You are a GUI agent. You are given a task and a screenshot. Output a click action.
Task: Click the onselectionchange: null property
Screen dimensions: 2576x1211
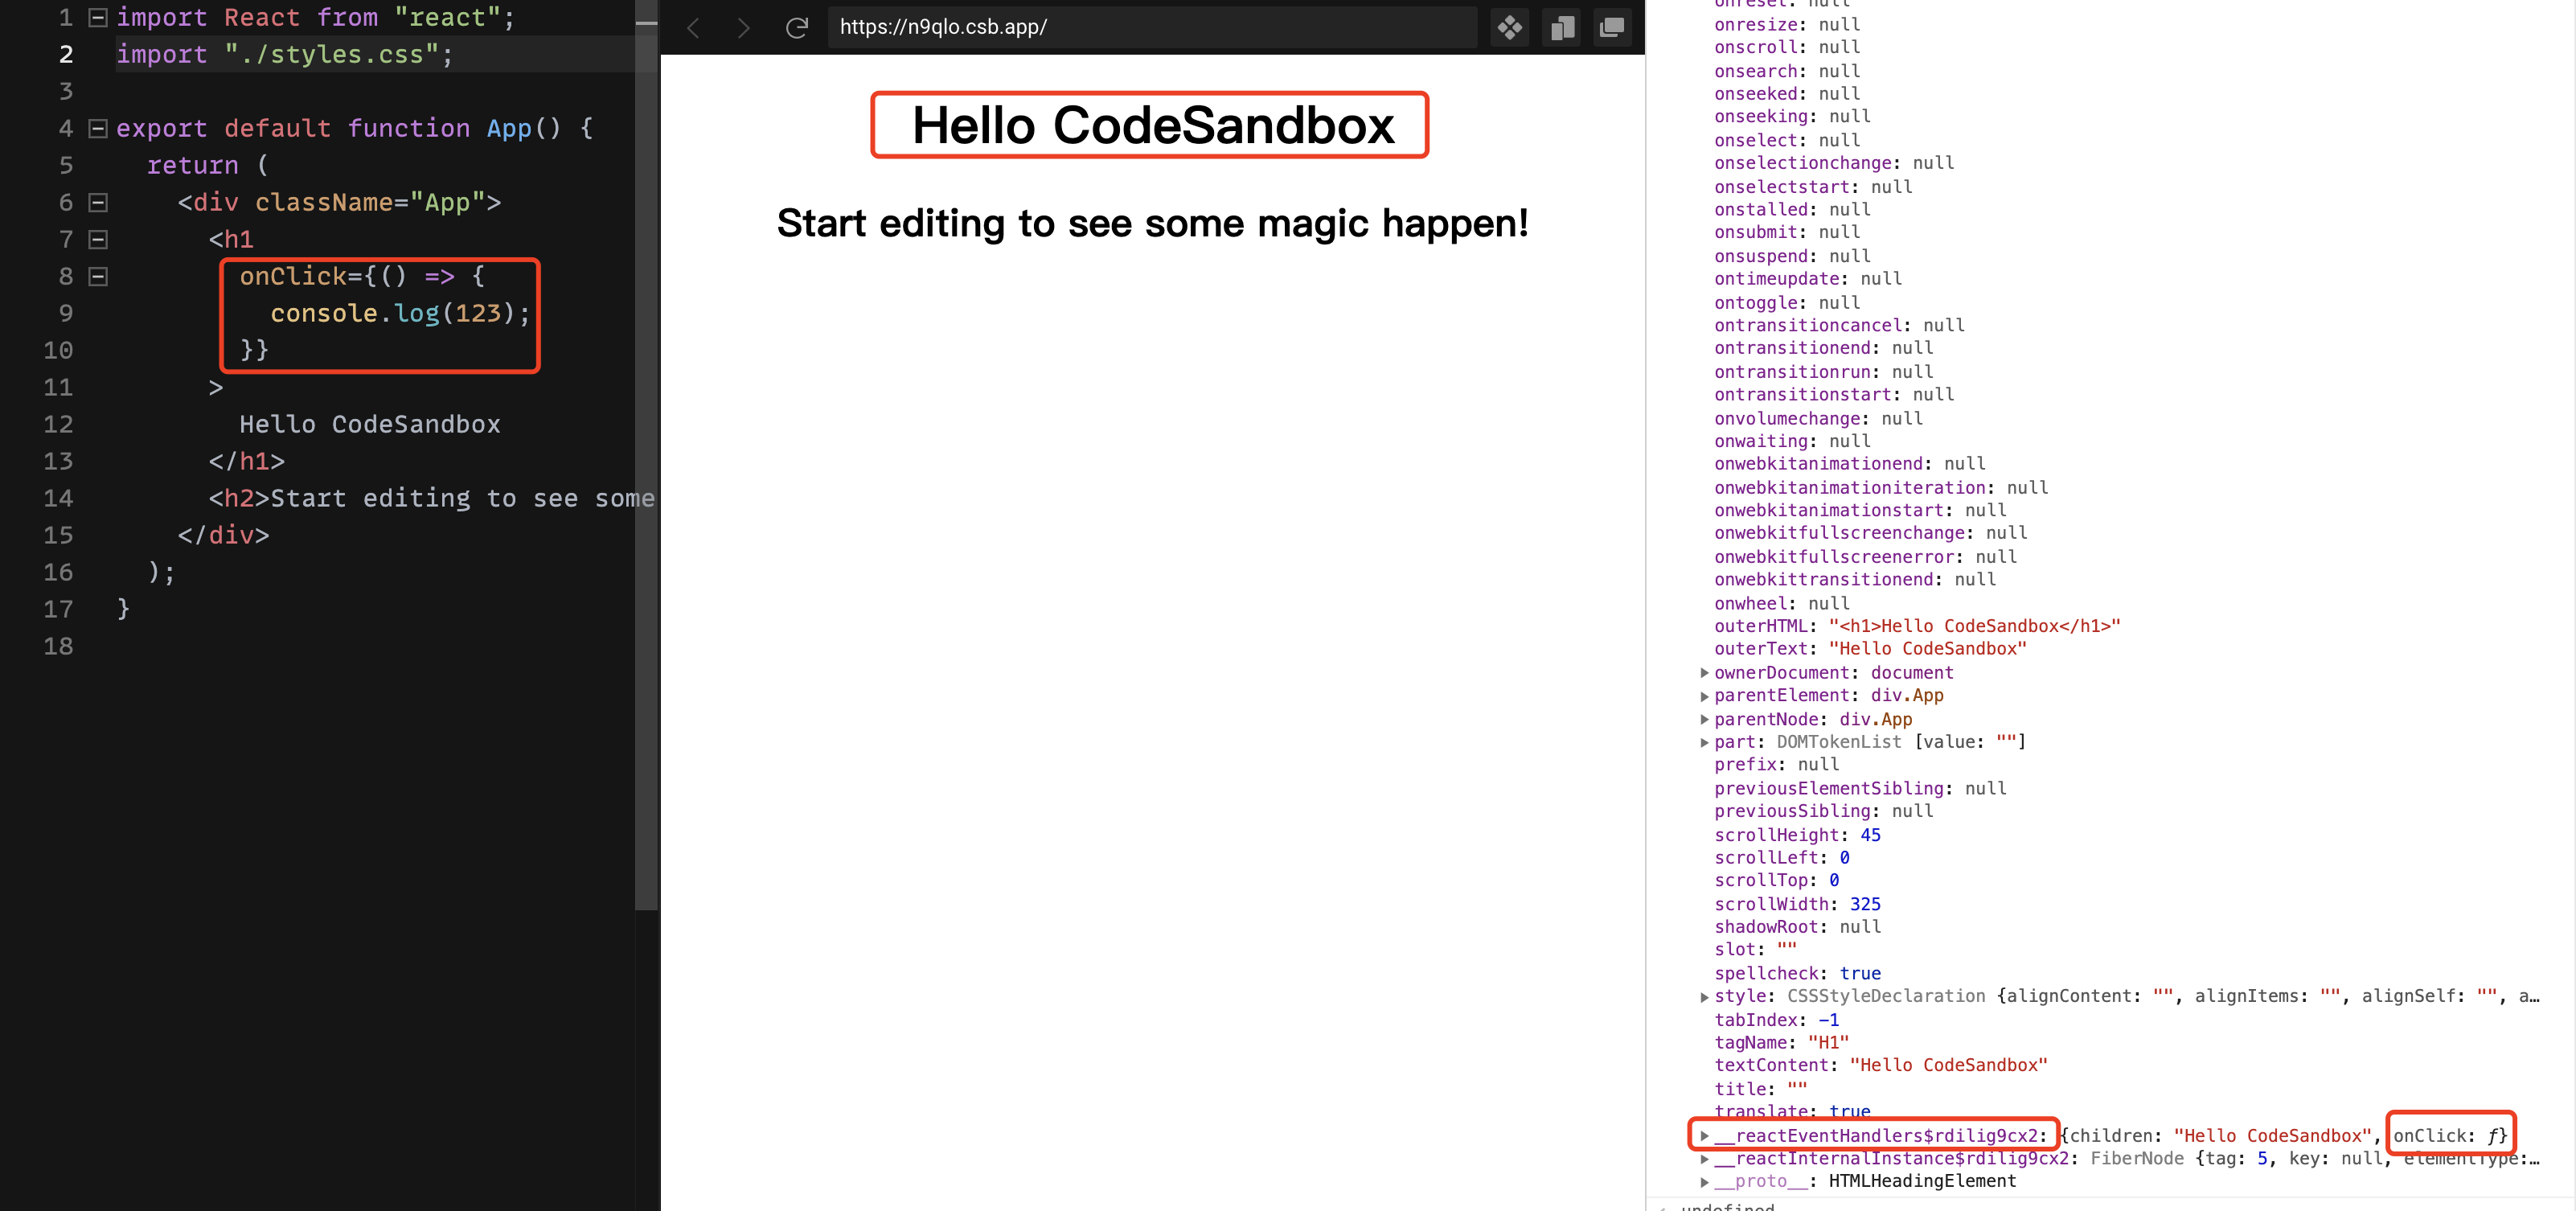[x=1833, y=163]
